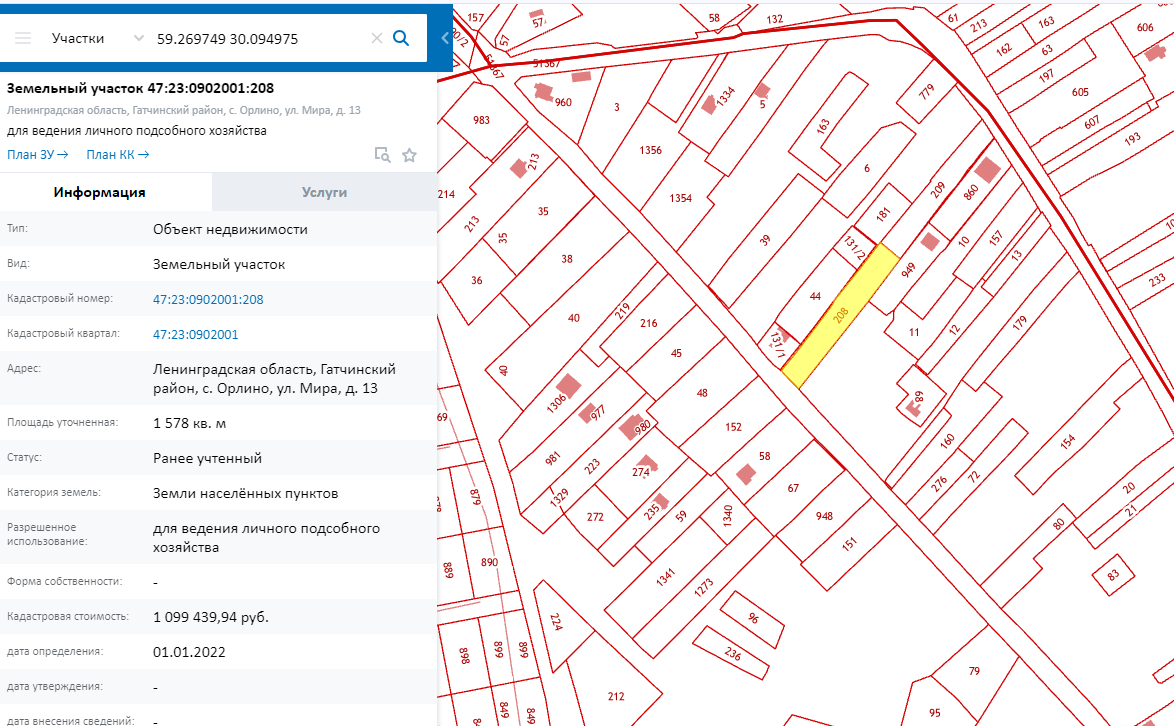Viewport: 1174px width, 726px height.
Task: Click the address value in the info table
Action: click(x=275, y=379)
